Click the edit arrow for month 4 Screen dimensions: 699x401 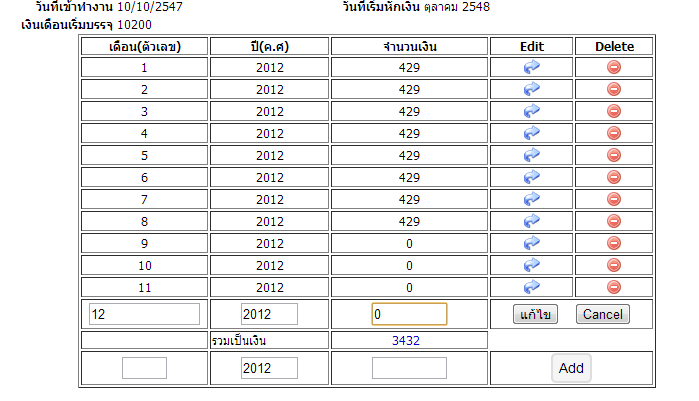(531, 133)
